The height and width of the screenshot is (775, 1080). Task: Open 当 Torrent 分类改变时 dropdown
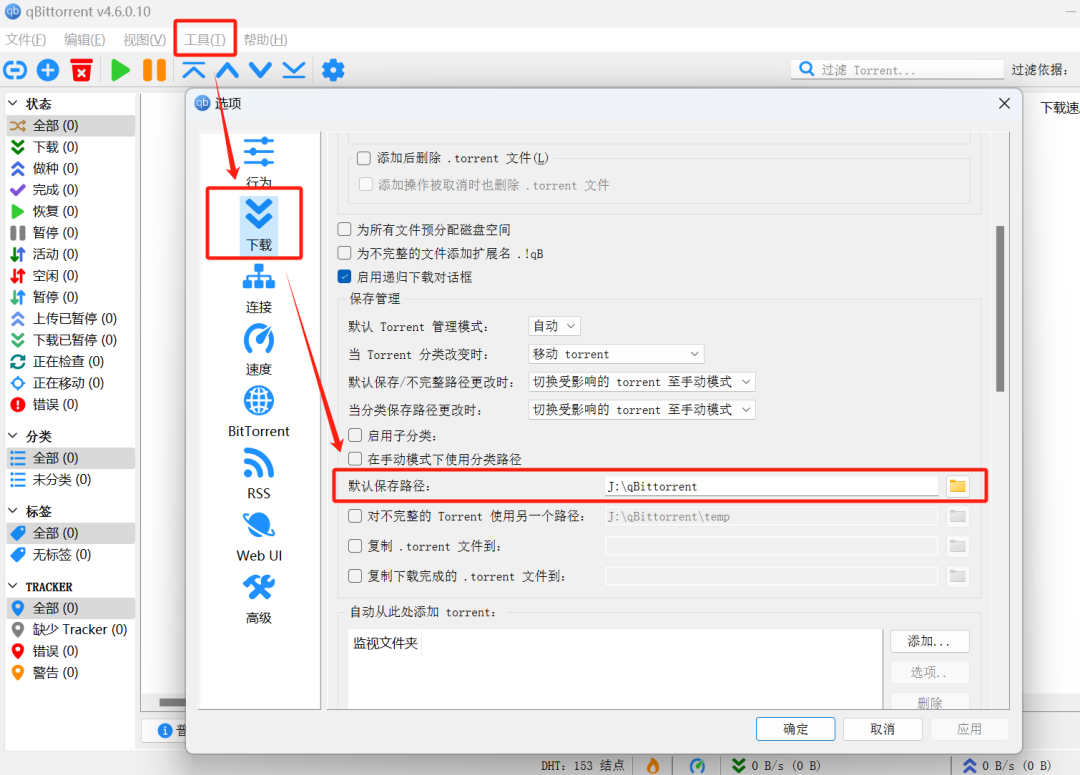click(616, 354)
